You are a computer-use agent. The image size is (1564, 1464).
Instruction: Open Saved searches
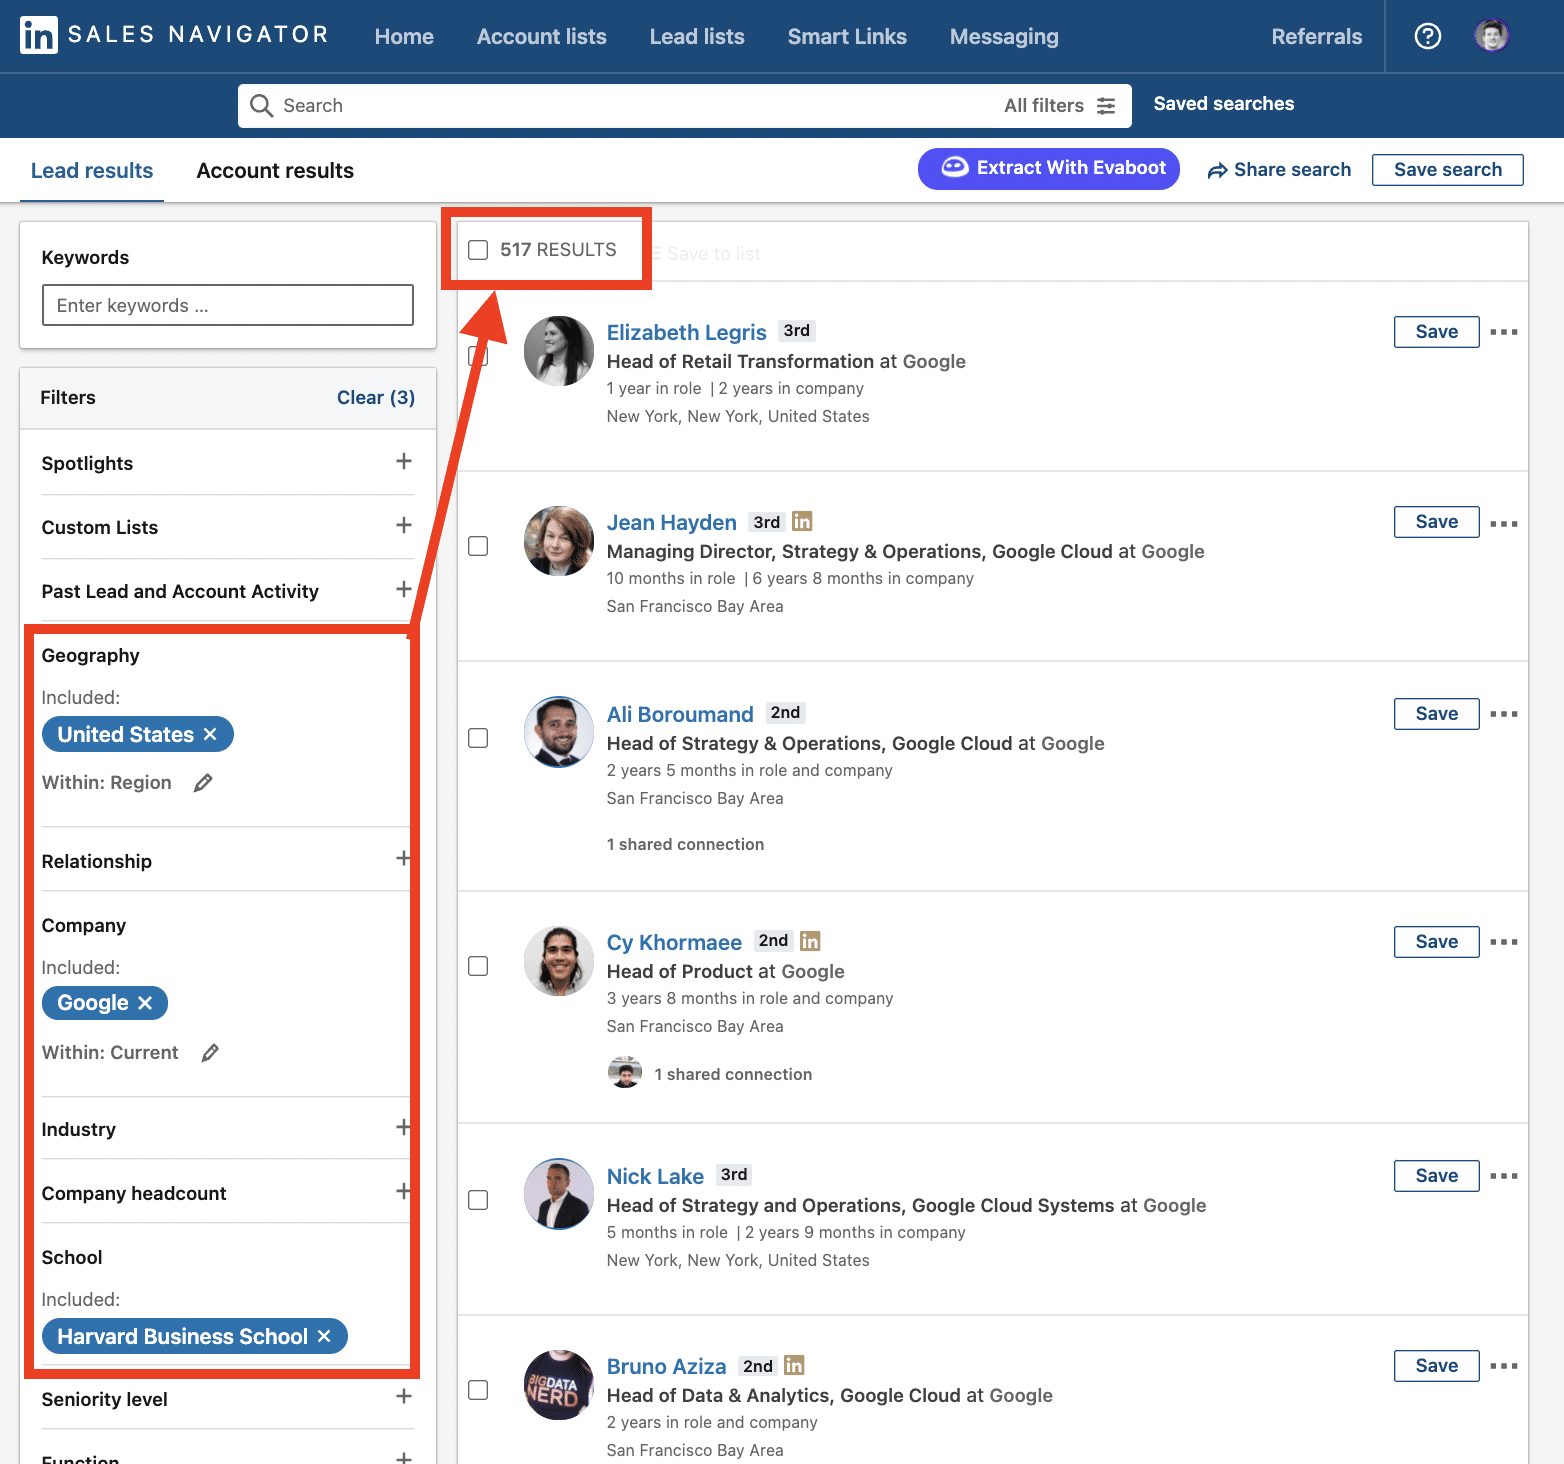point(1224,104)
